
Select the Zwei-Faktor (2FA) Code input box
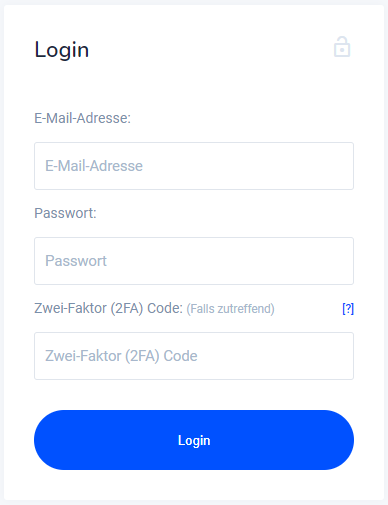pos(194,356)
